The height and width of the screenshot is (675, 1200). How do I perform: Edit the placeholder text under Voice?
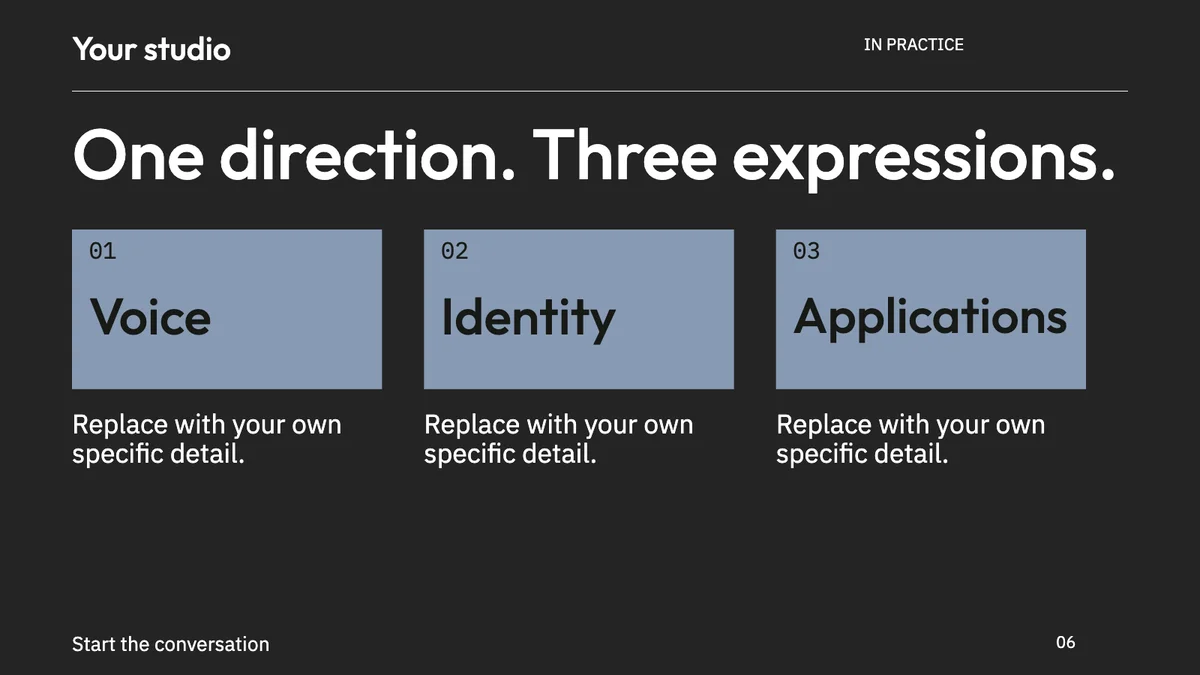(x=207, y=439)
